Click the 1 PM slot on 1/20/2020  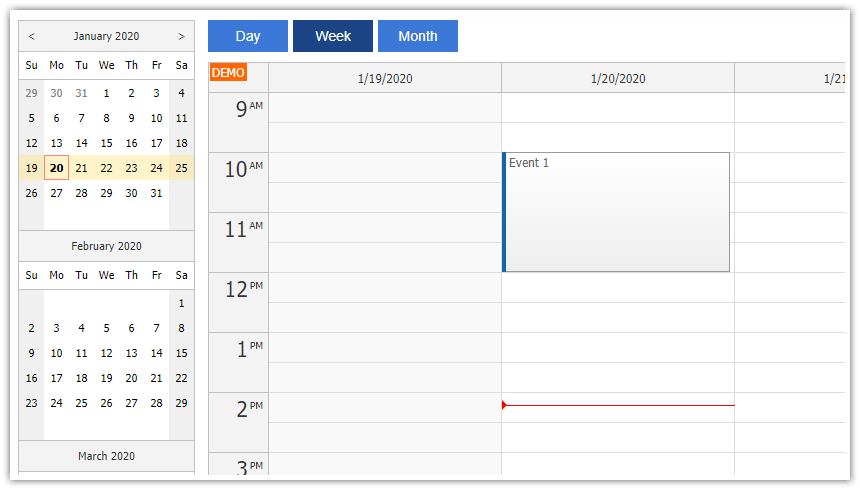(618, 348)
